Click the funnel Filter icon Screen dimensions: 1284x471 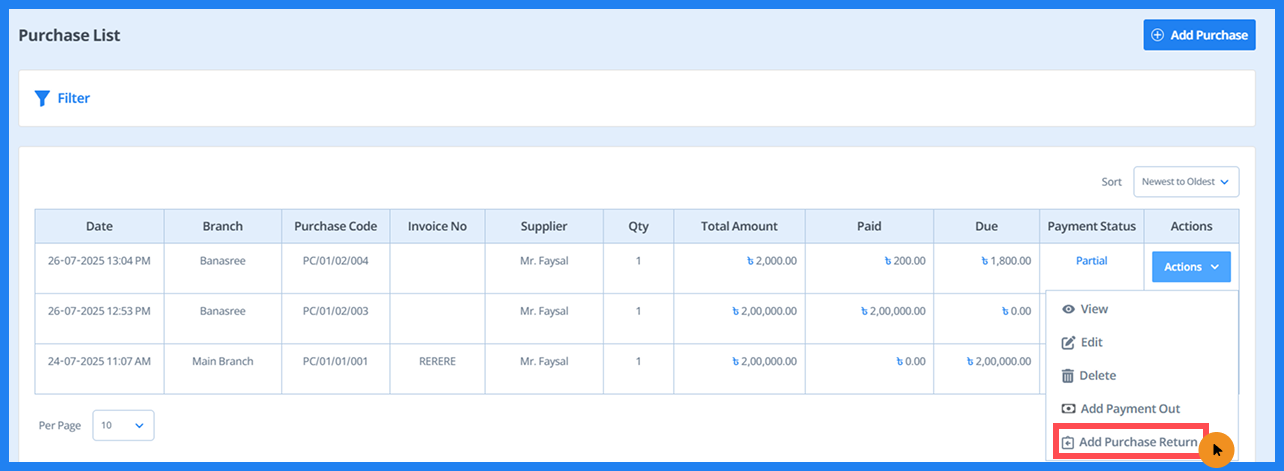(42, 98)
